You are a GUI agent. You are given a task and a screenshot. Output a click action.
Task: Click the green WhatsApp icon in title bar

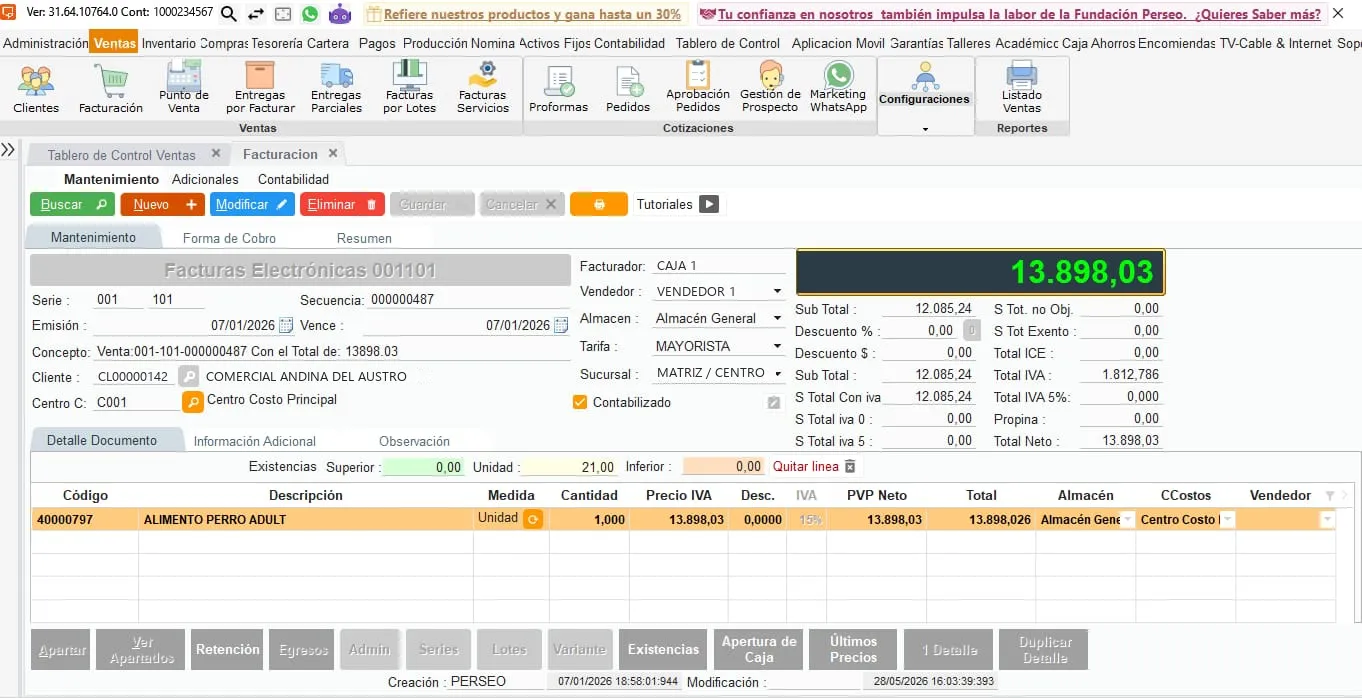click(x=310, y=14)
